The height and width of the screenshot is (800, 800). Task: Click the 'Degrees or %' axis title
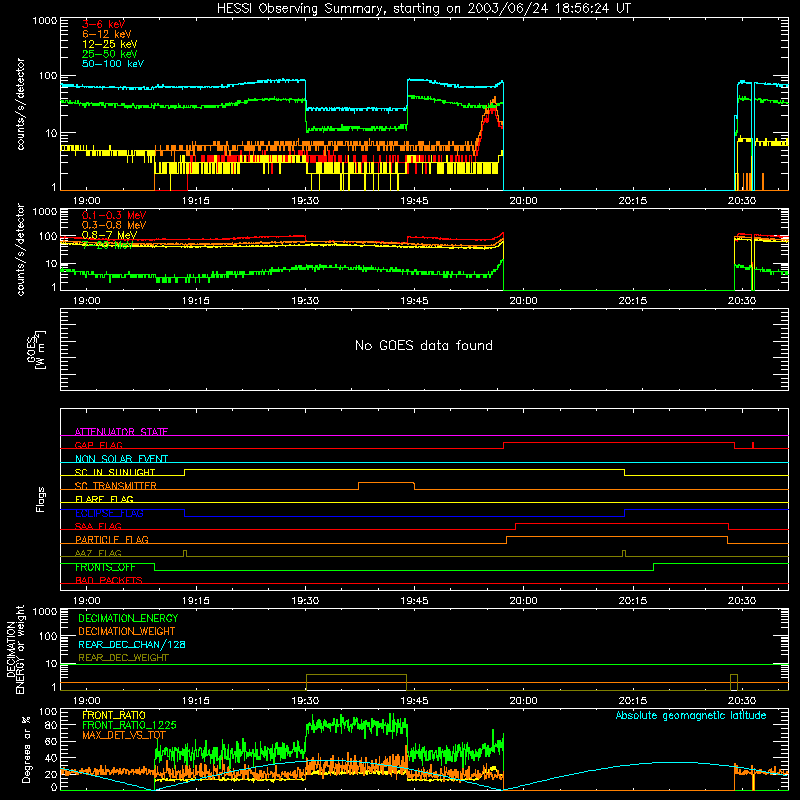[x=26, y=749]
